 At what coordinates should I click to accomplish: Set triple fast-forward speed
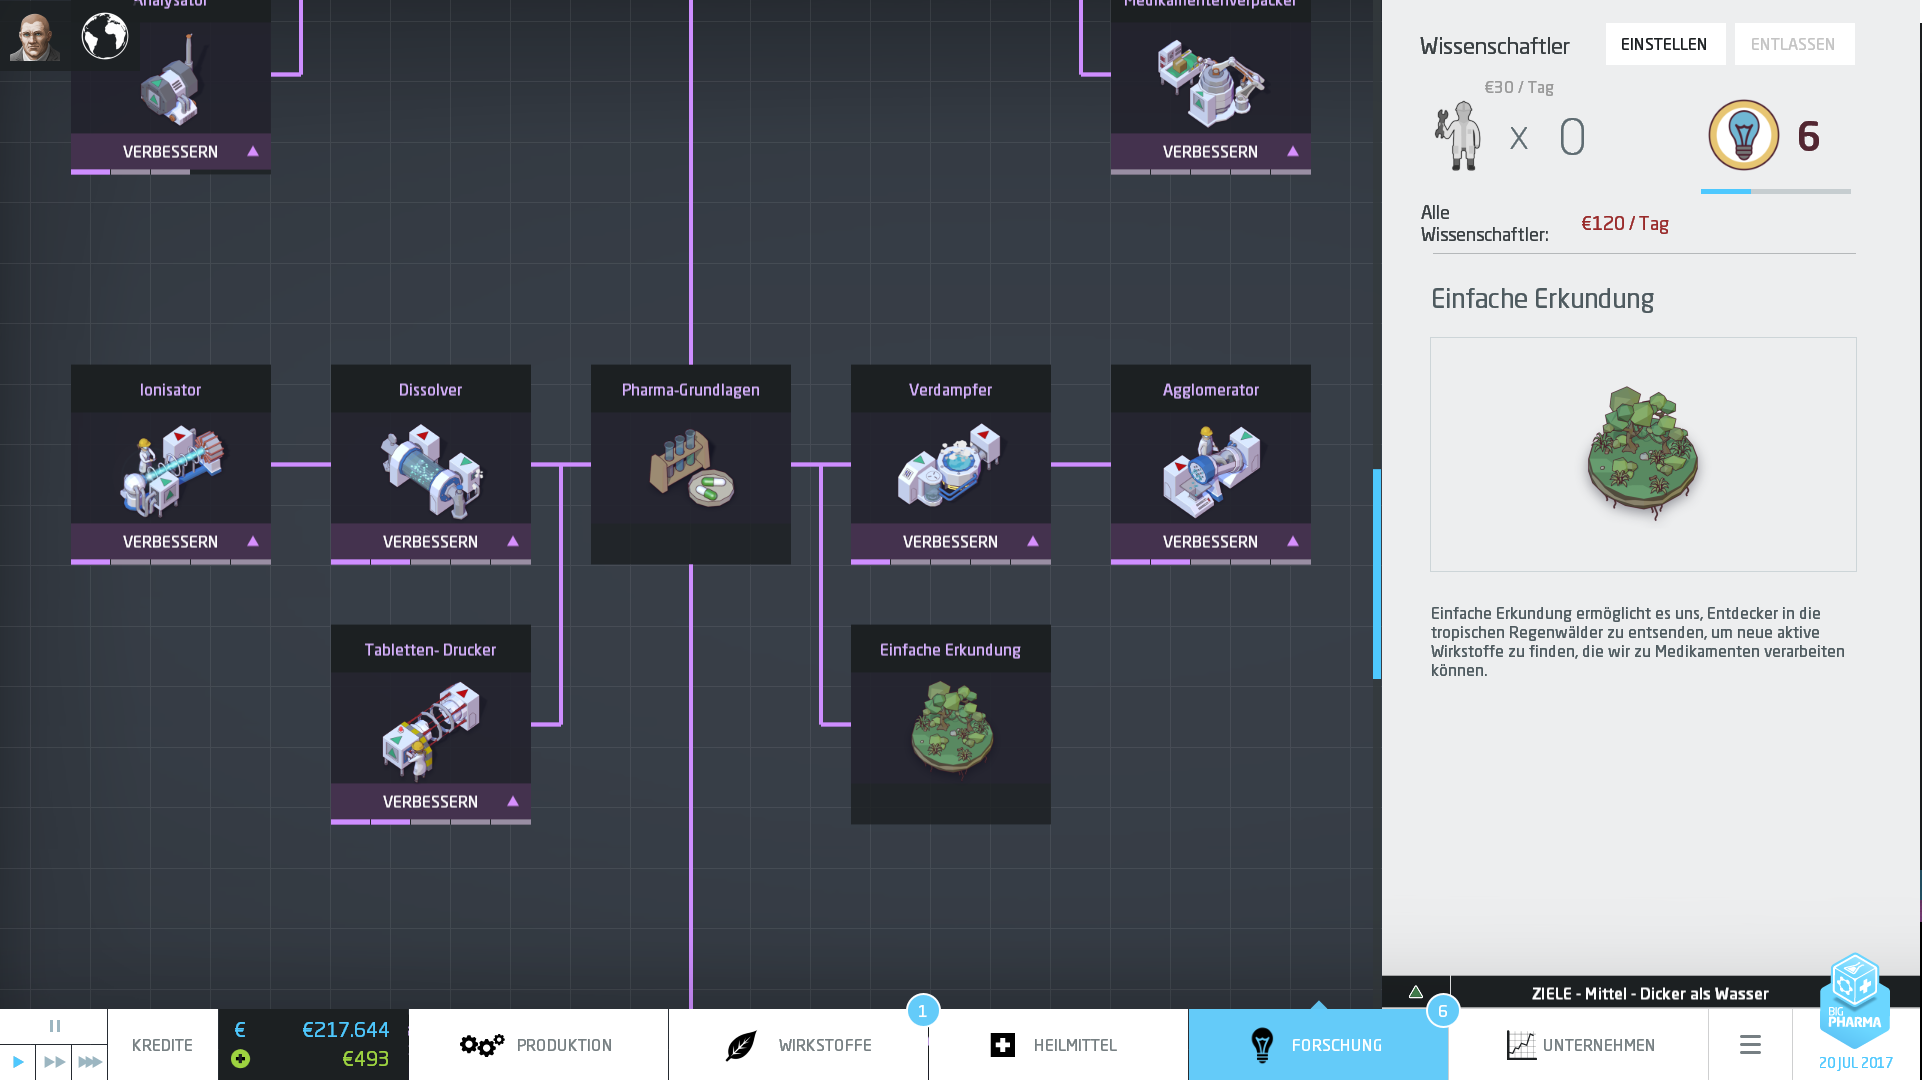[x=90, y=1062]
